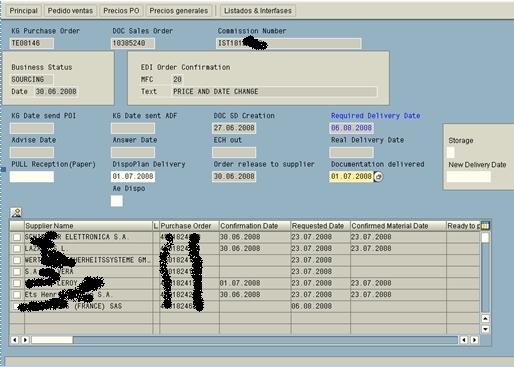
Task: Click the DOC Sales Order field
Action: [133, 43]
